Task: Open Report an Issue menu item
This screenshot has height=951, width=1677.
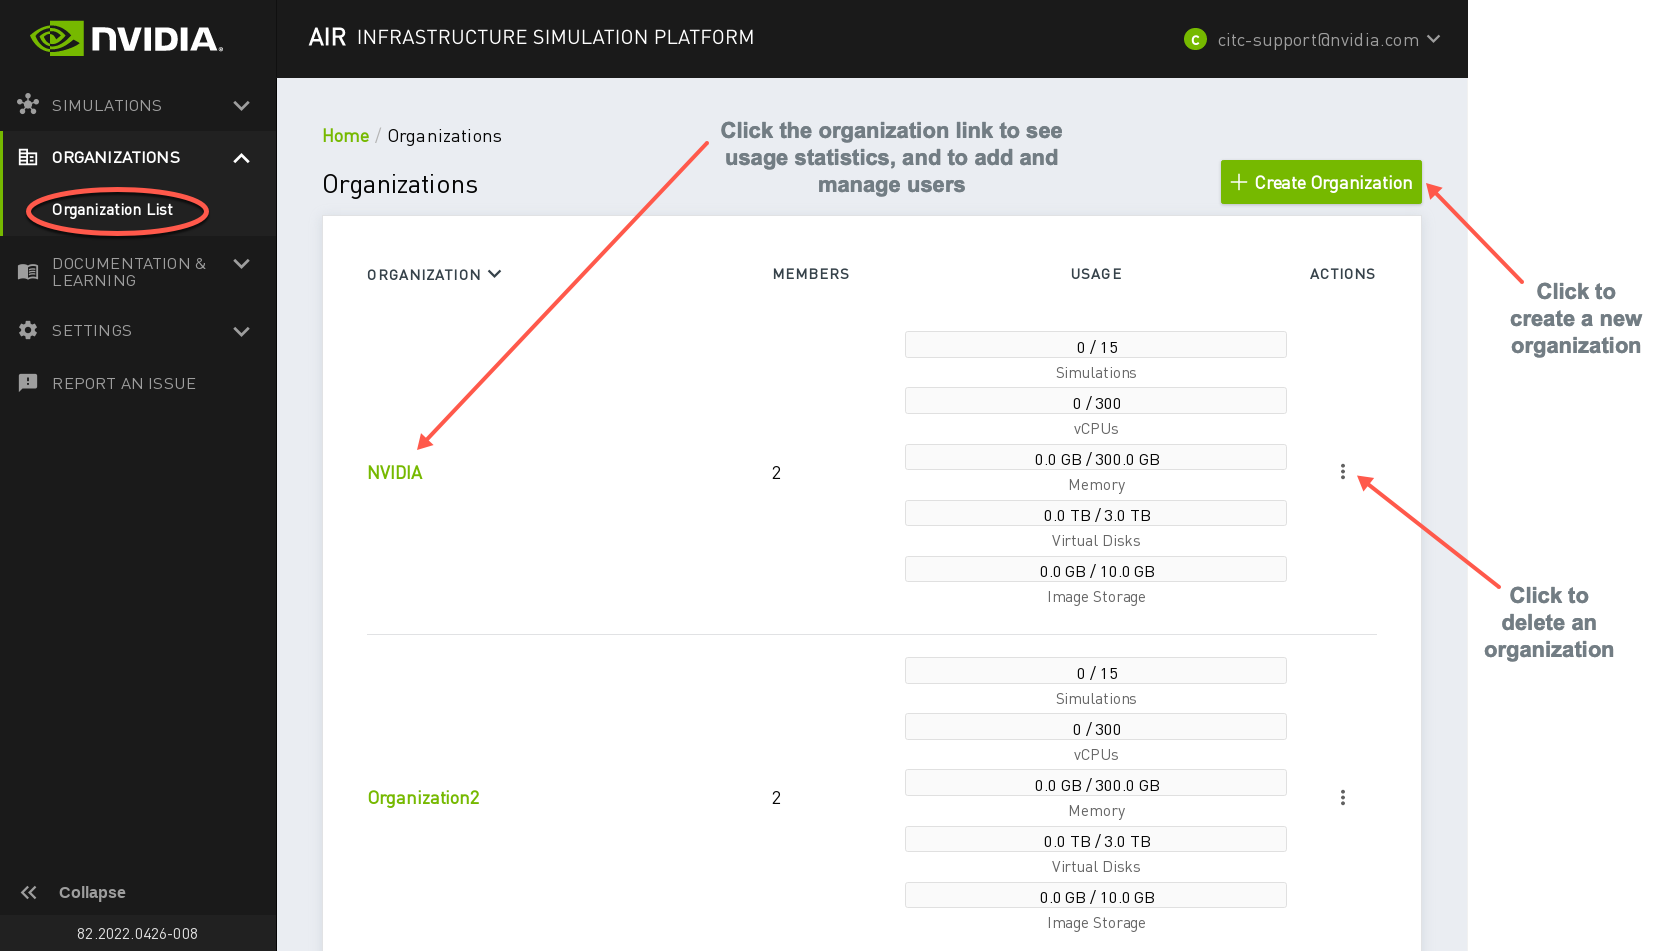Action: [123, 383]
